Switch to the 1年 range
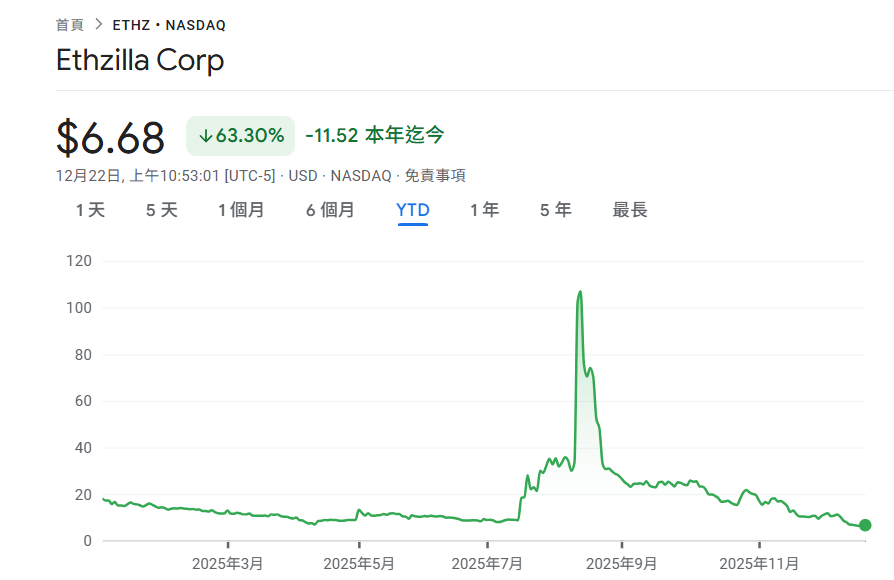 [x=484, y=210]
